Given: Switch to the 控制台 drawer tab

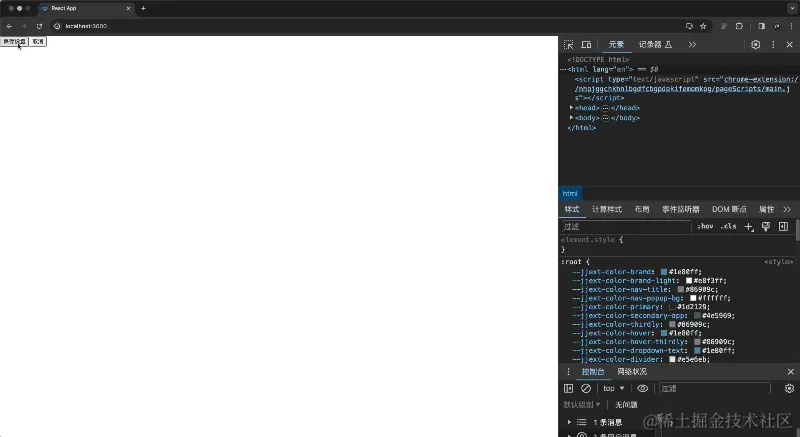Looking at the screenshot, I should [593, 372].
